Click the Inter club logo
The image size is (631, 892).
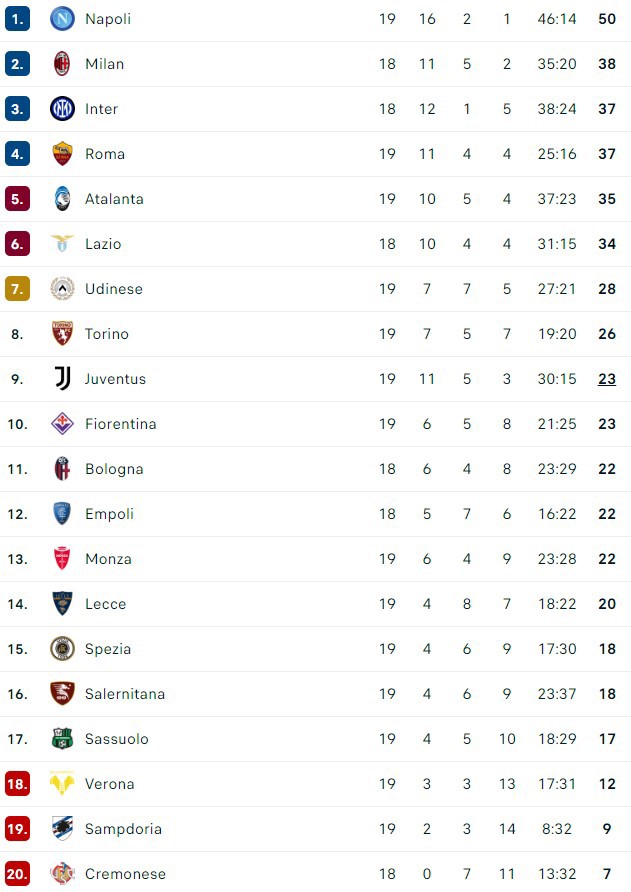click(62, 109)
